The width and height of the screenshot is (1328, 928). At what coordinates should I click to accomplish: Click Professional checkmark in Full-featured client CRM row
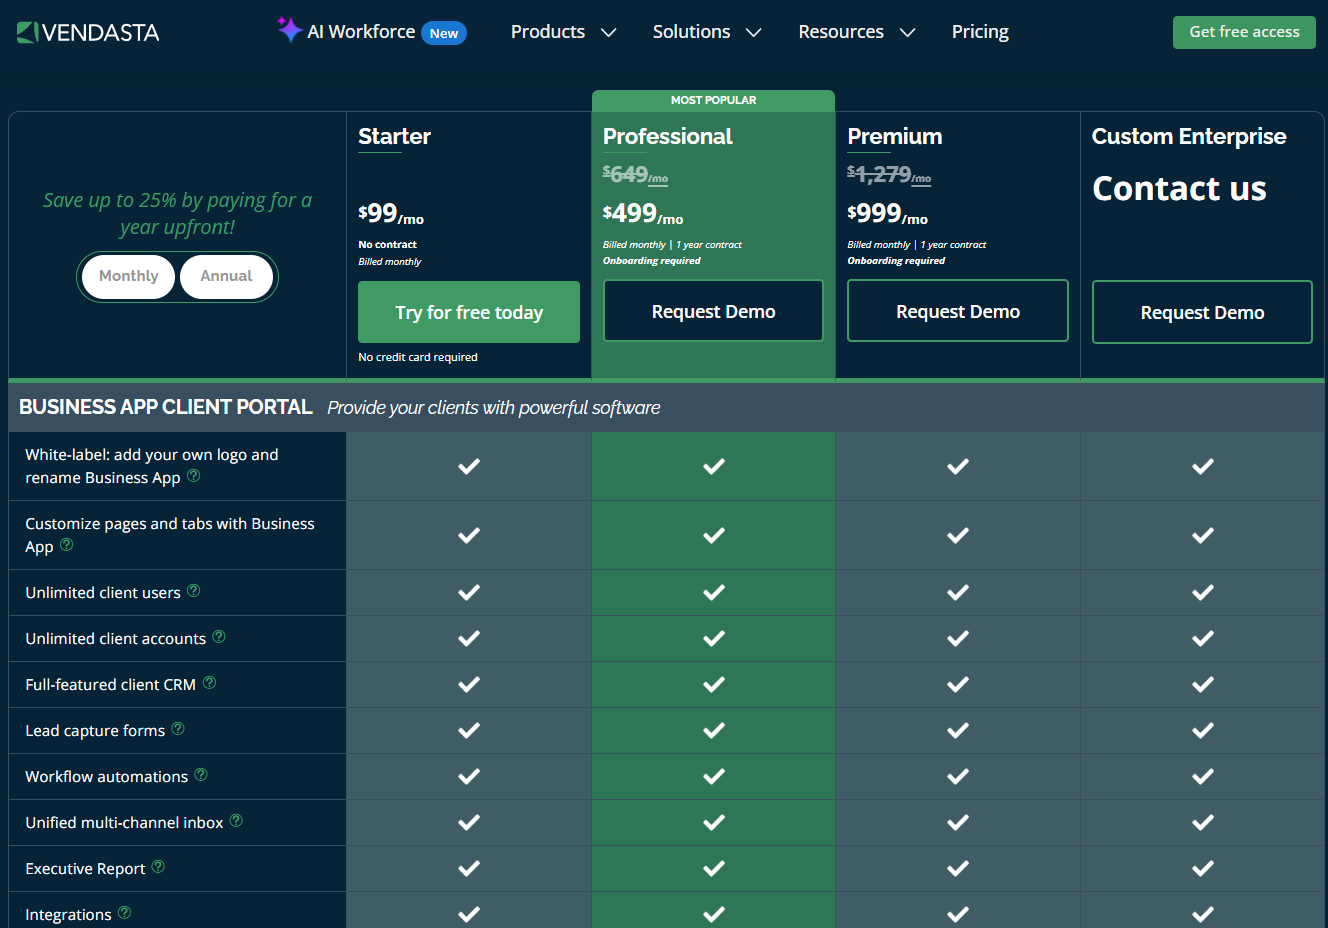[x=714, y=684]
